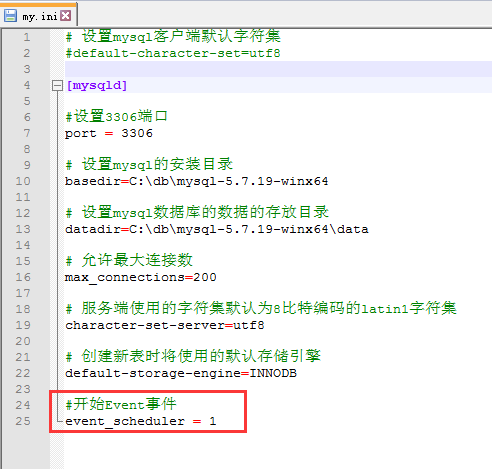Screen dimensions: 492x469
Task: Click the 'character-set-server=utf8' line
Action: point(165,325)
